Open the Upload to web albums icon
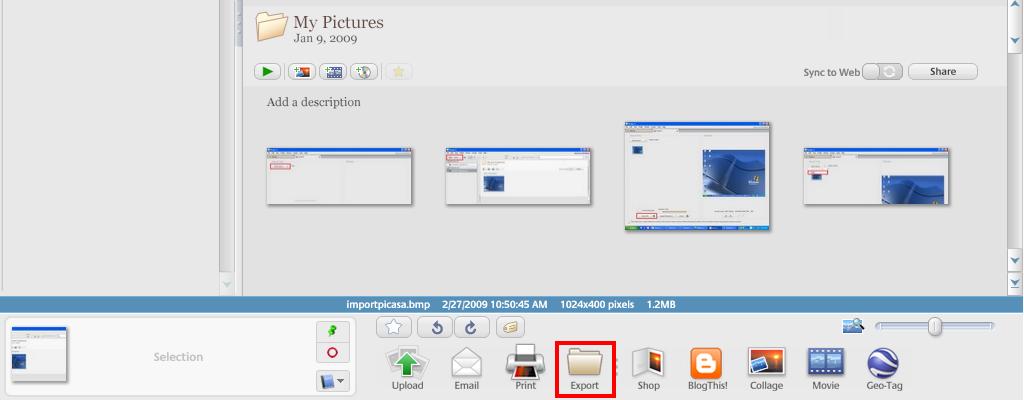This screenshot has width=1024, height=400. (x=407, y=362)
